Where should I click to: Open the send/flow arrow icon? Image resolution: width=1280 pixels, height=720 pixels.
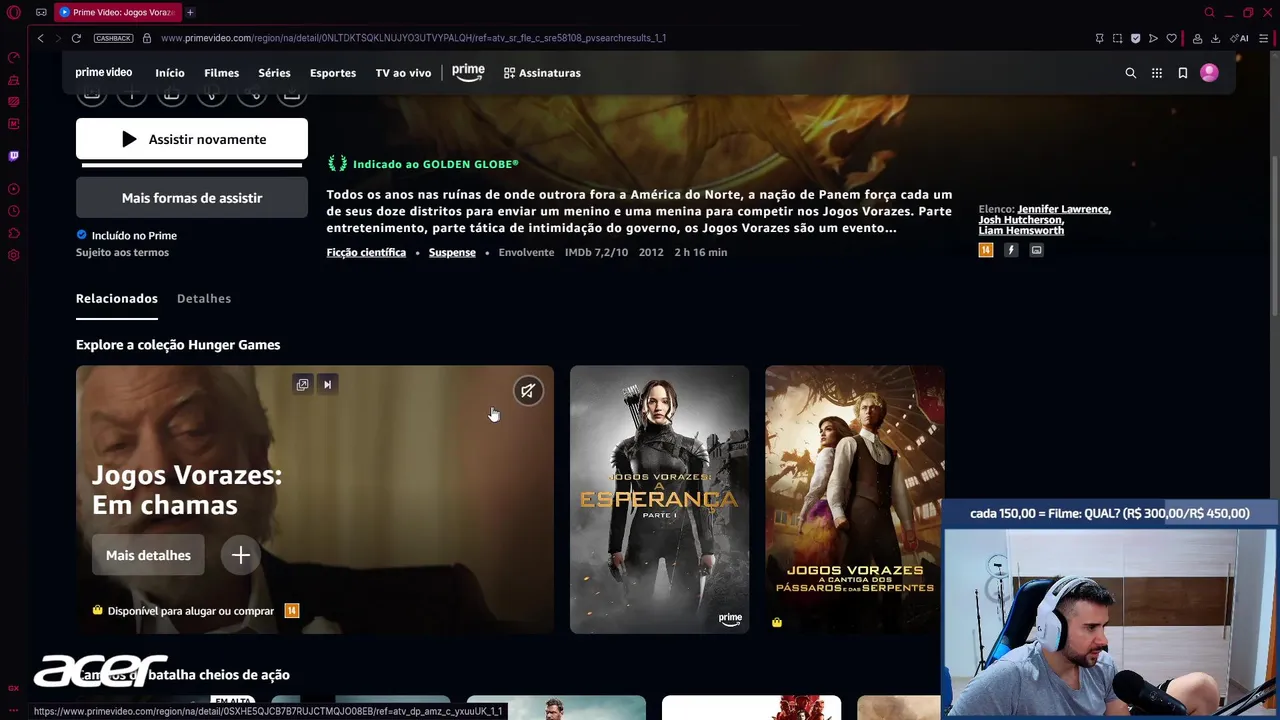coord(1153,38)
